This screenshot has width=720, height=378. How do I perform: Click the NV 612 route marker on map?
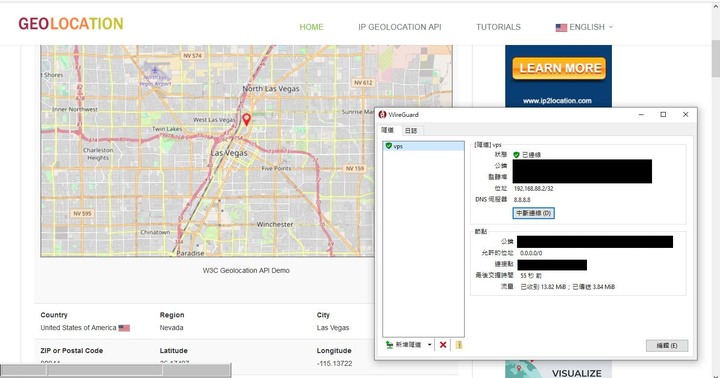(363, 83)
